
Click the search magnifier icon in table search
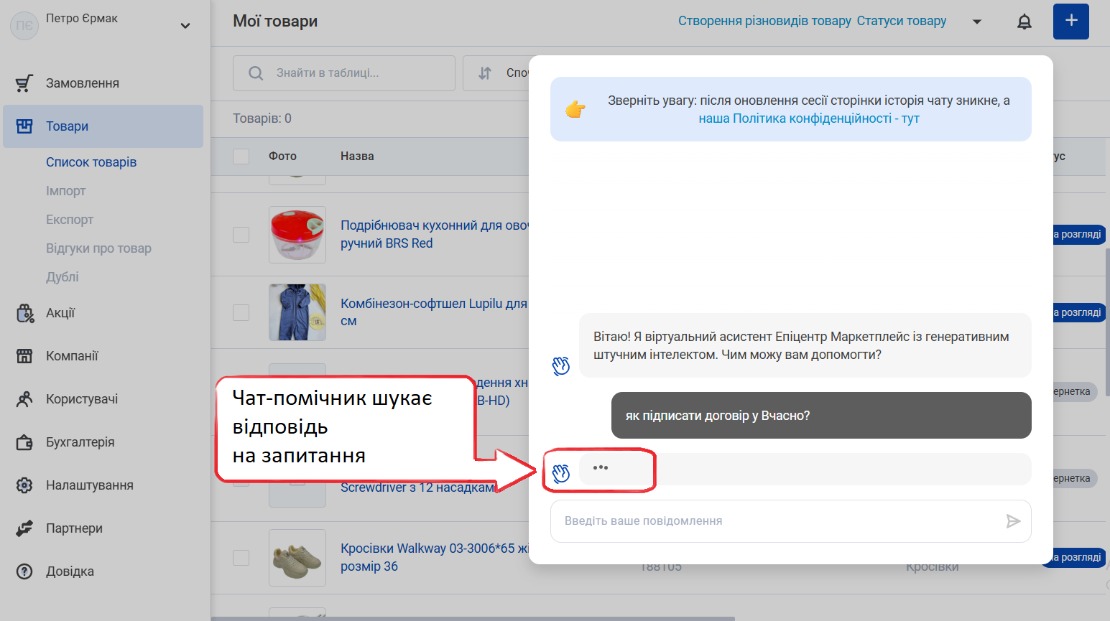pyautogui.click(x=256, y=73)
